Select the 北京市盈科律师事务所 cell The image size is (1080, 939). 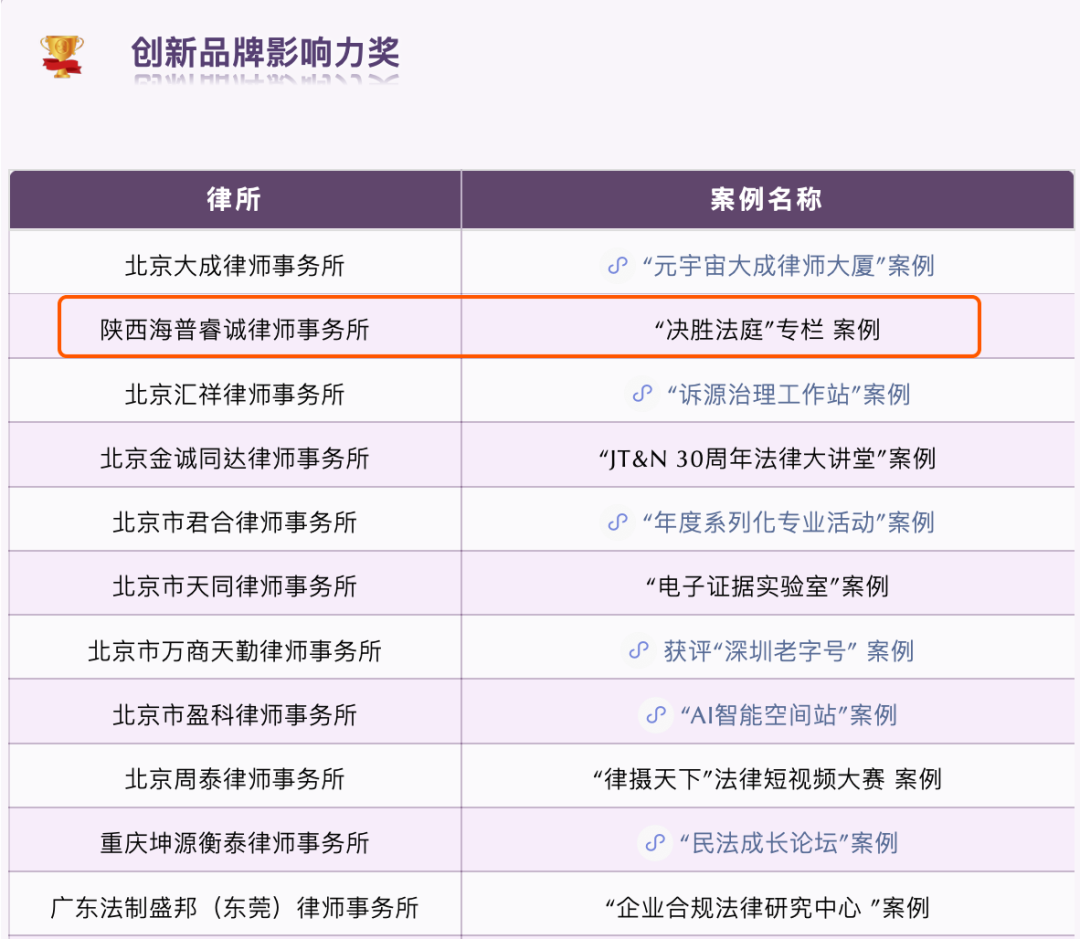coord(234,715)
